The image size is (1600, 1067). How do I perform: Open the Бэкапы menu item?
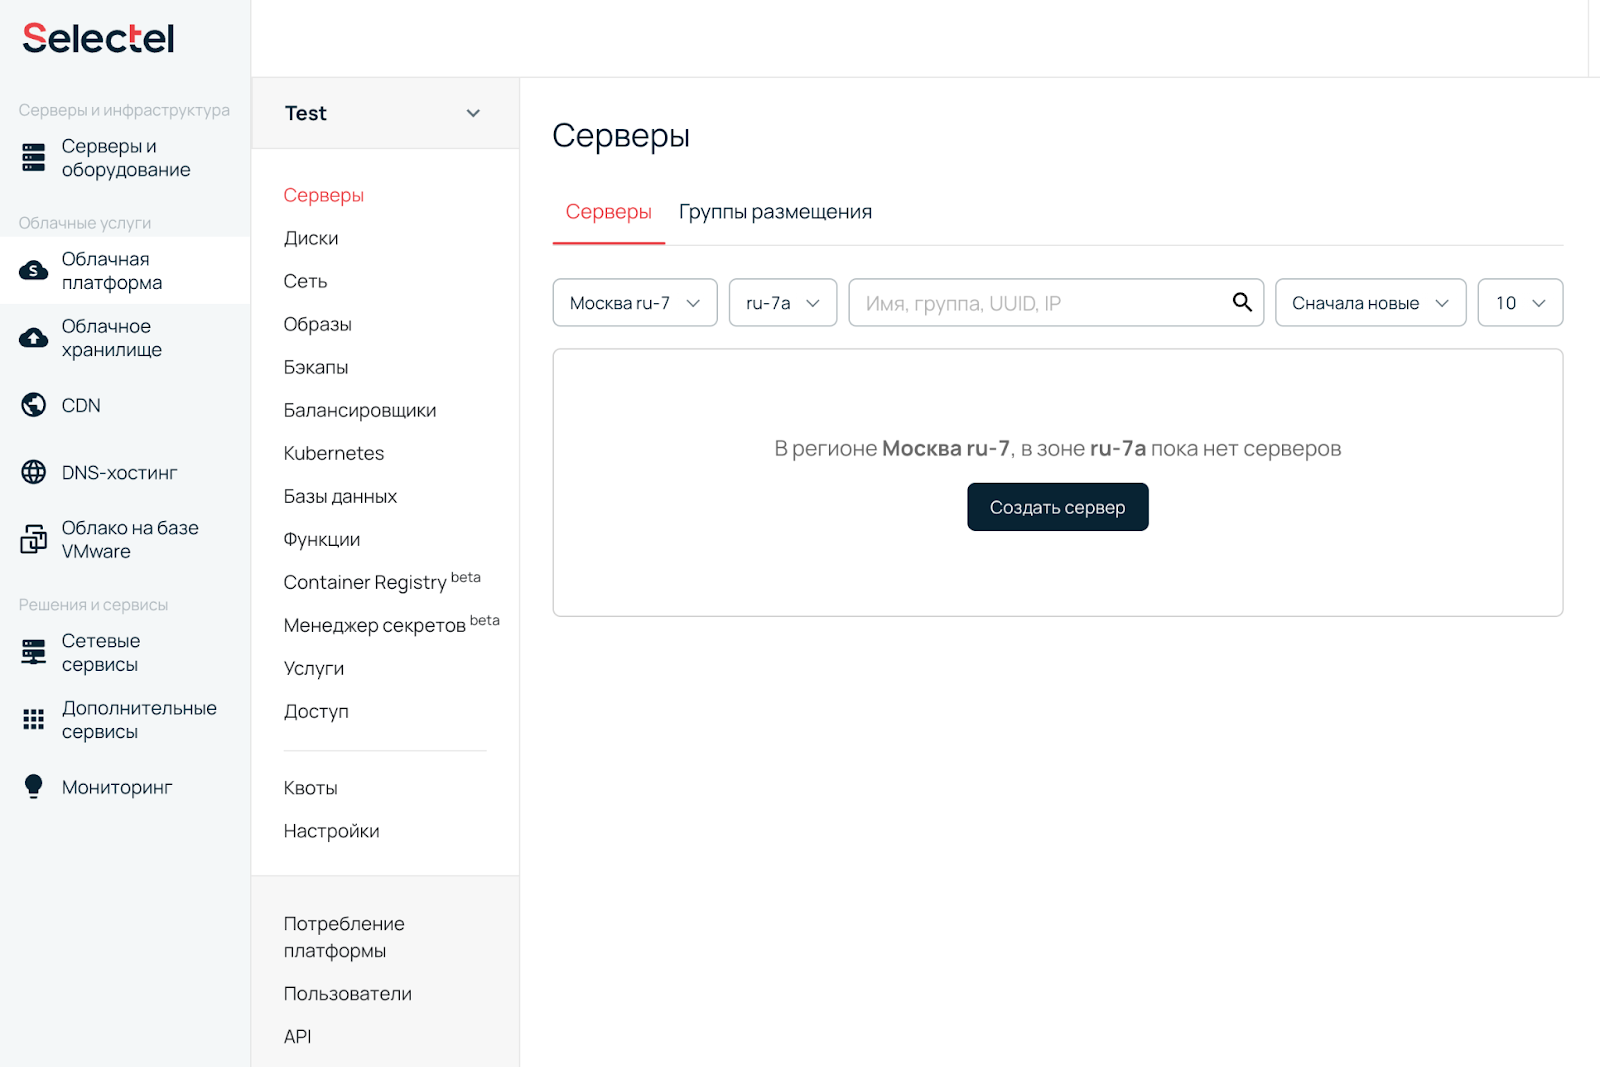316,367
